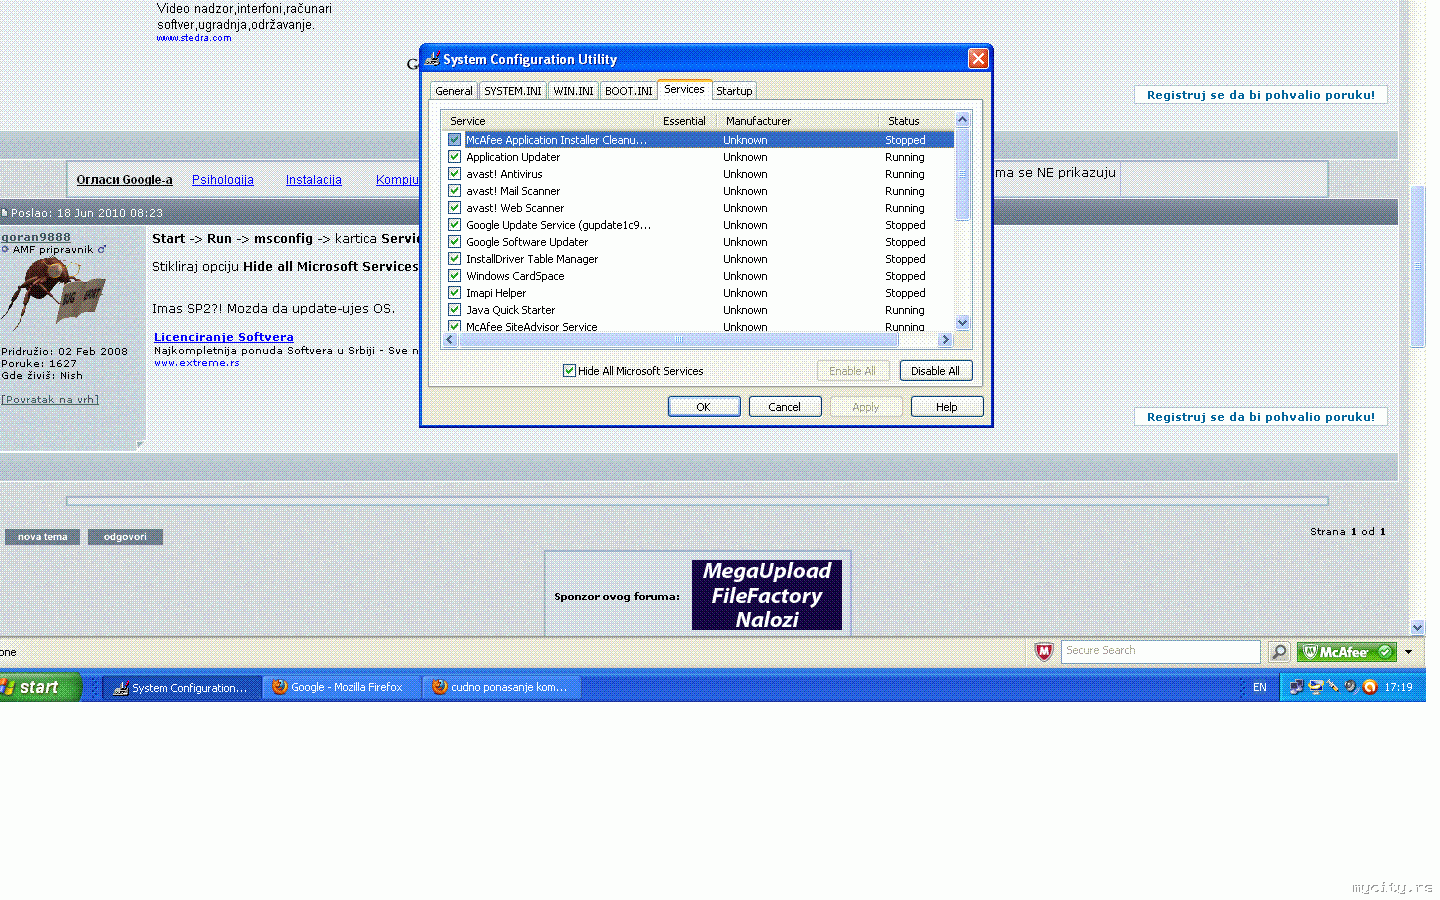Open the dropdown arrow next to McAfee button
Viewport: 1440px width, 900px height.
[x=1408, y=652]
